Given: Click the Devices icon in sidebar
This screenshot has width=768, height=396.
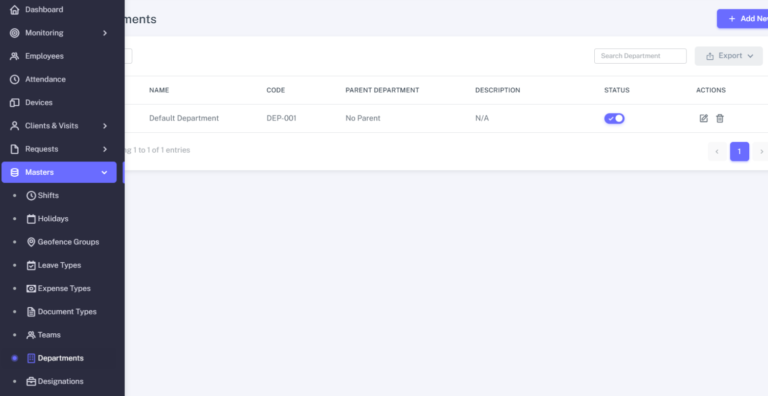Looking at the screenshot, I should point(15,102).
